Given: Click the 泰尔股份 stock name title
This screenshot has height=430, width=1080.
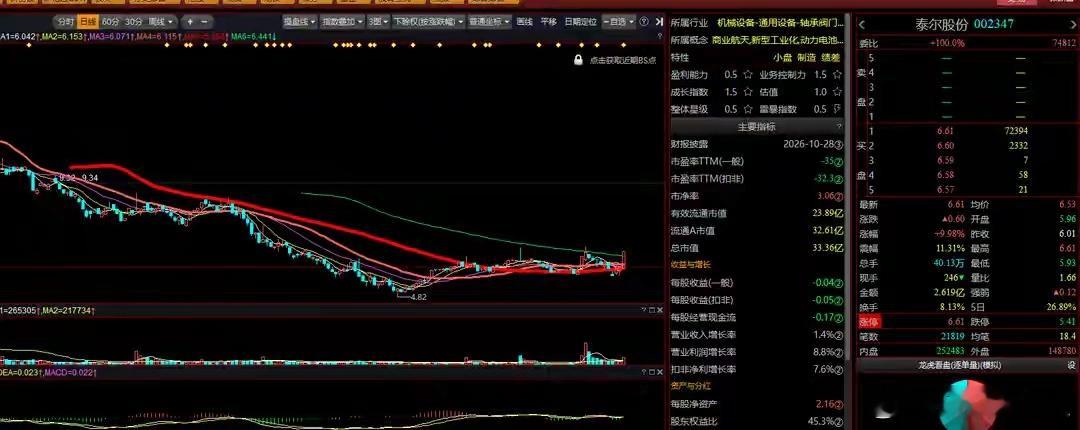Looking at the screenshot, I should coord(942,25).
